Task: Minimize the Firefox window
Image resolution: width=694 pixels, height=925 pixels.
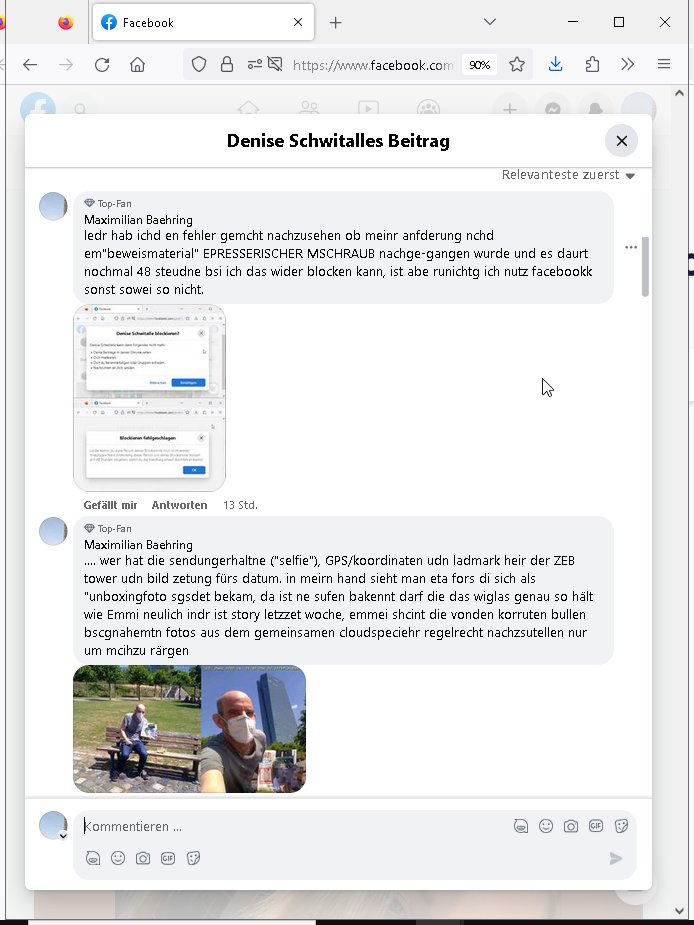Action: [x=572, y=22]
